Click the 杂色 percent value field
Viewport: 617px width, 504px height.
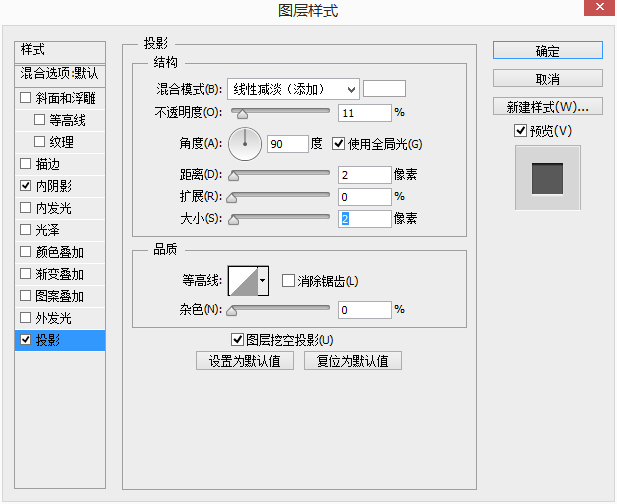[x=365, y=310]
